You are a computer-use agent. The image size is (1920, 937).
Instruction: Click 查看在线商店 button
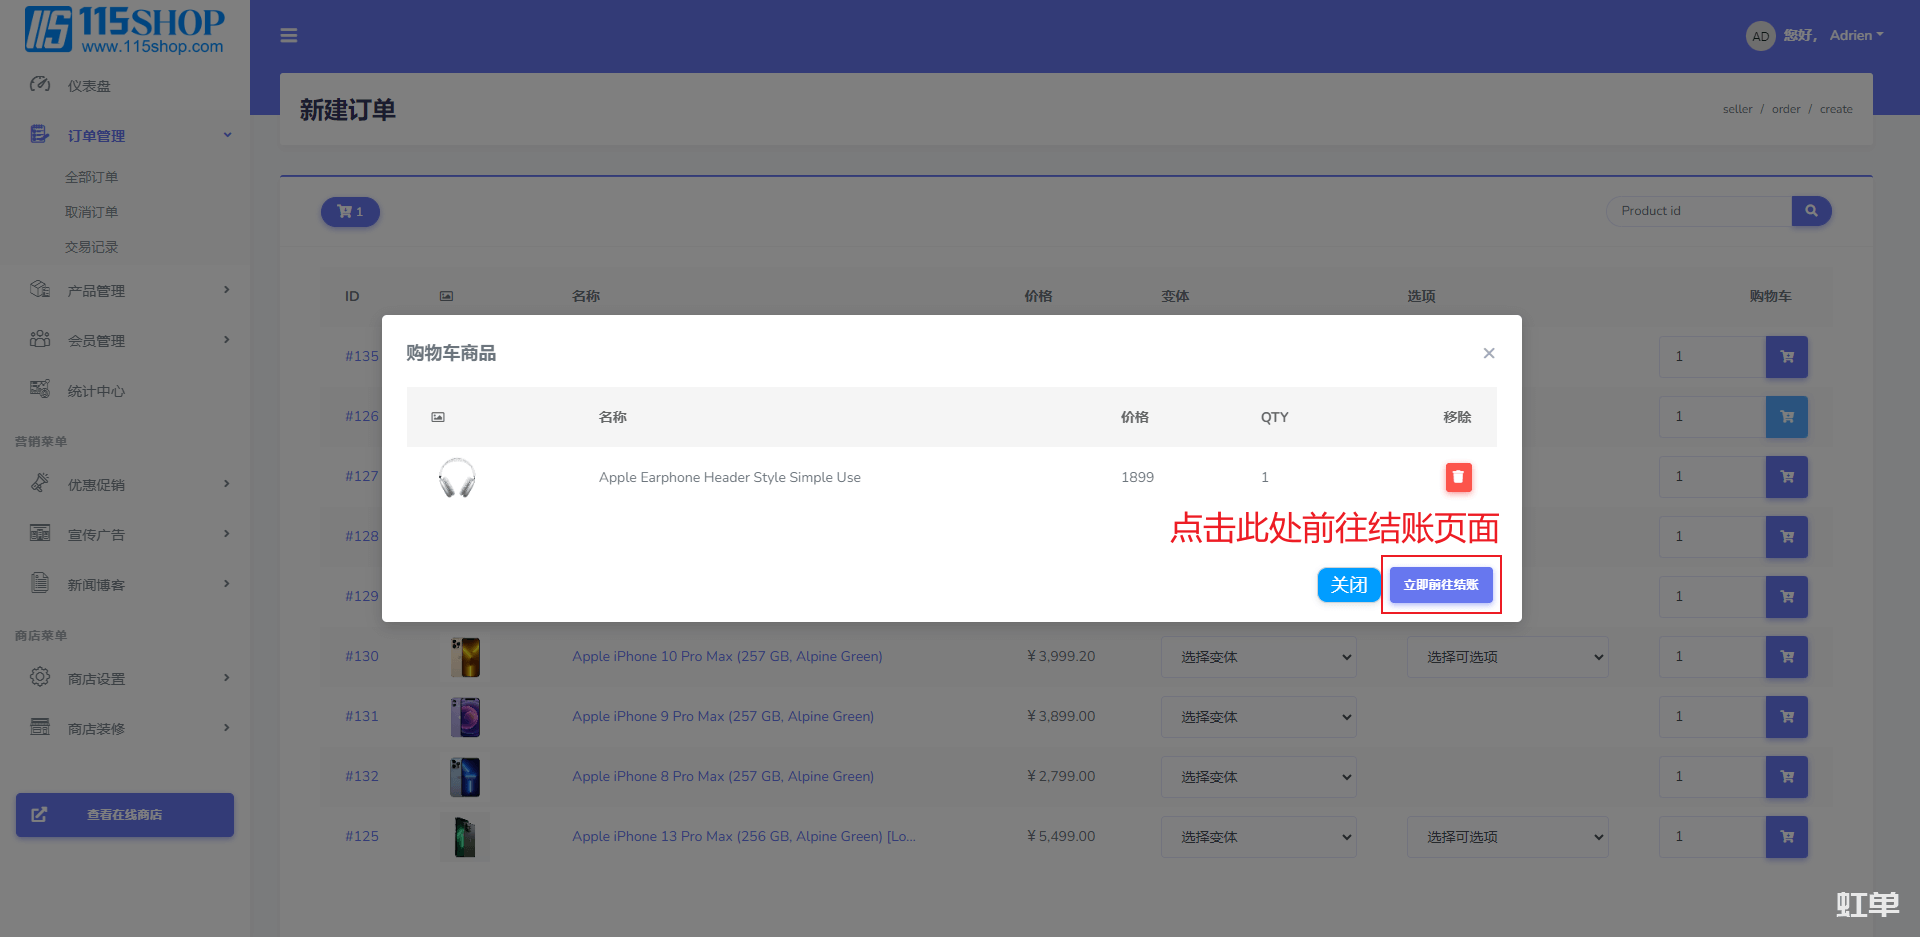125,815
